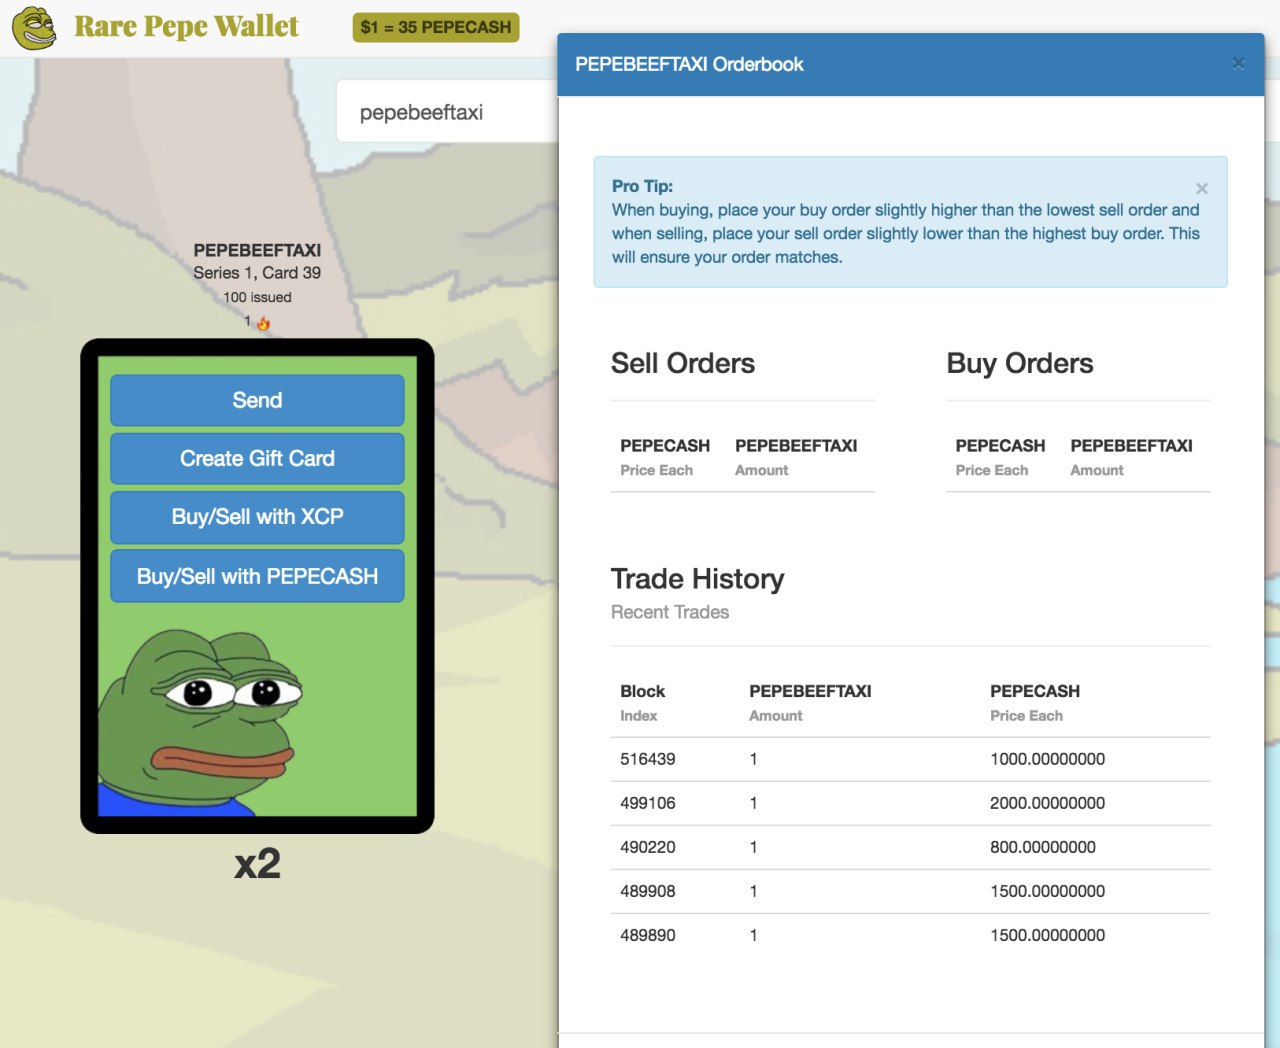The width and height of the screenshot is (1280, 1048).
Task: Click price 2000.00000000 in trade history
Action: click(1047, 803)
